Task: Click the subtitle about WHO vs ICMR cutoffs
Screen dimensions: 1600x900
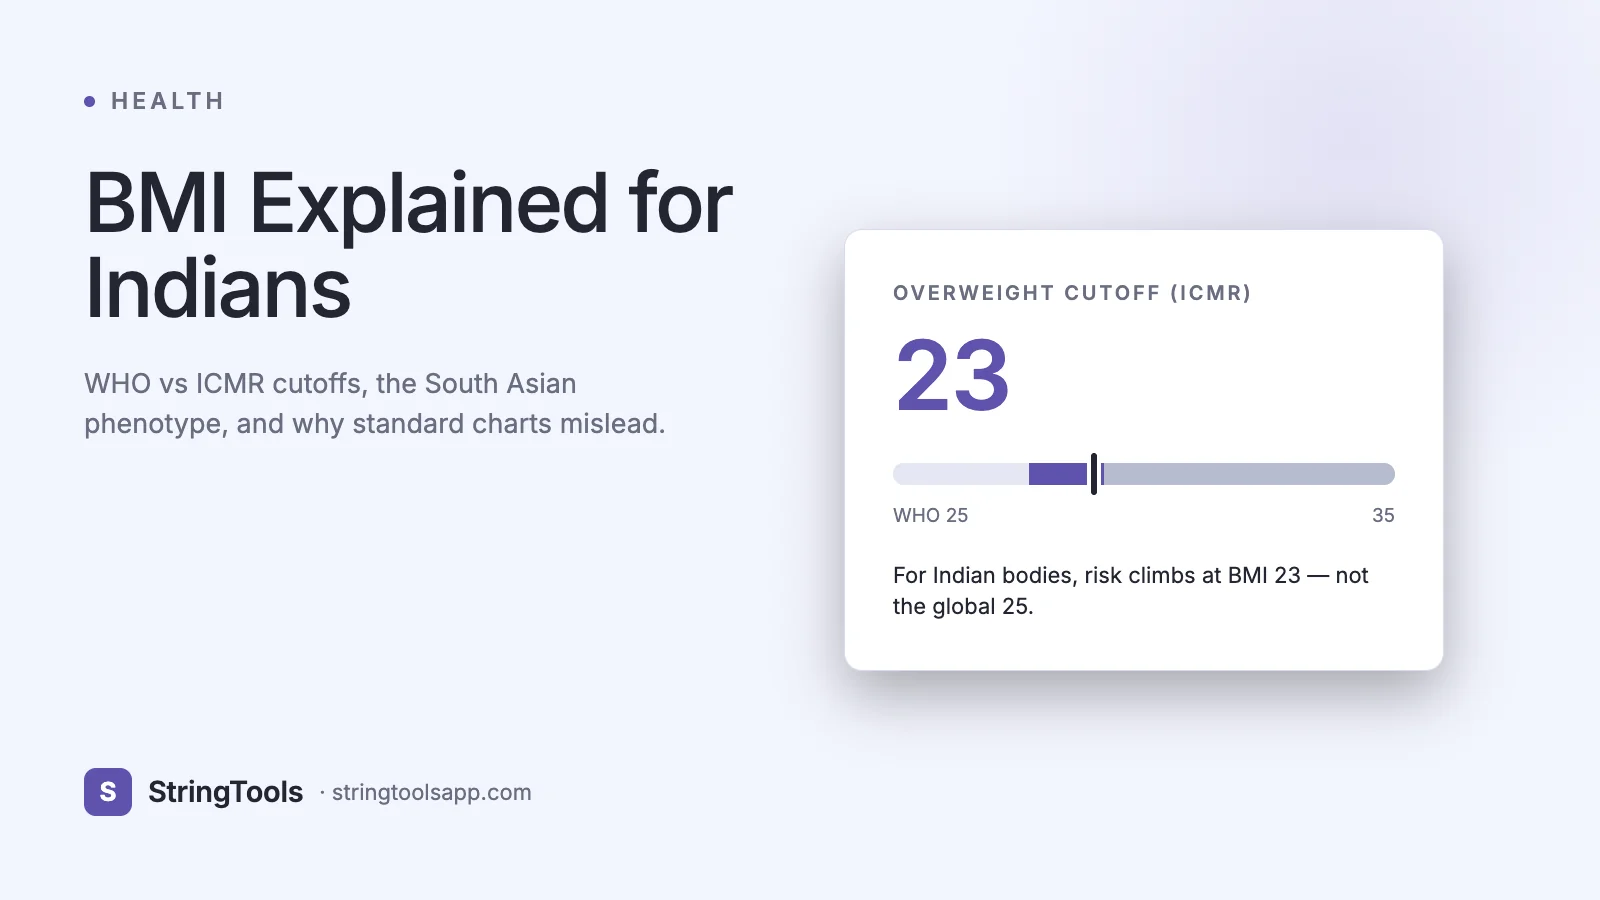Action: click(x=375, y=404)
